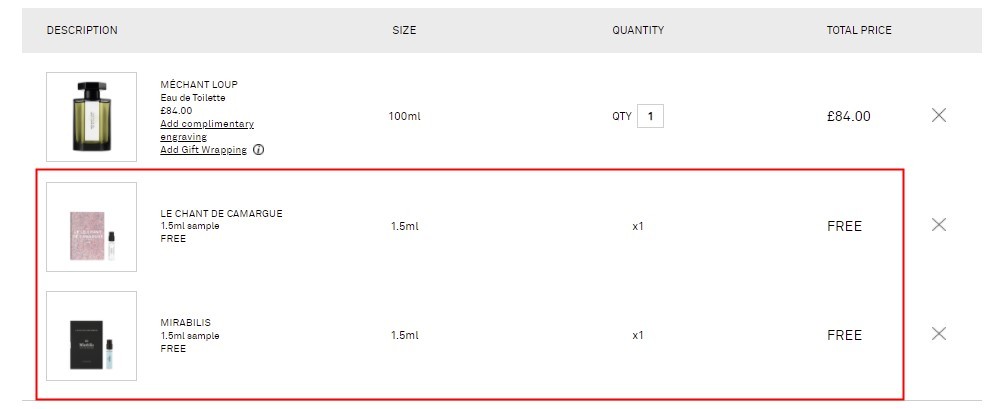Screen dimensions: 989x409
Task: Select the Add Gift Wrapping link
Action: [203, 150]
